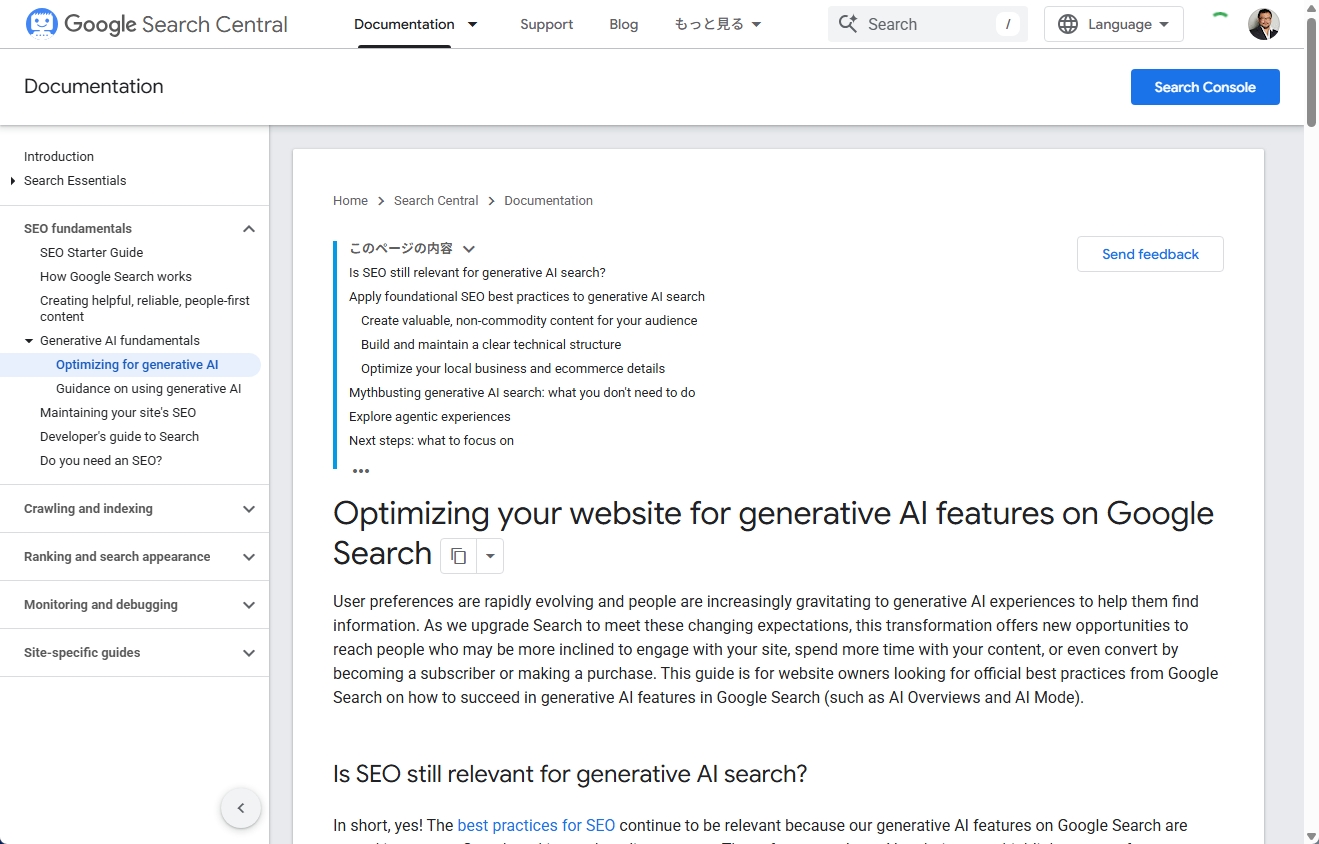Click the page vertical scrollbar thumb
Viewport: 1319px width, 844px height.
click(1311, 73)
